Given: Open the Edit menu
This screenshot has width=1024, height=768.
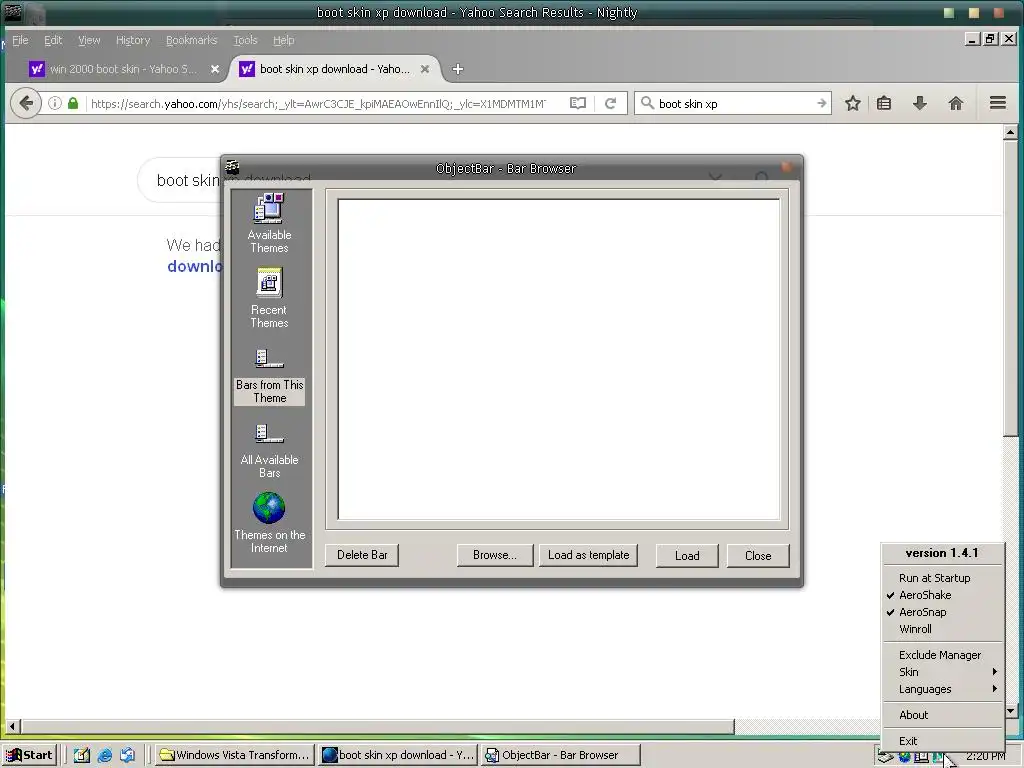Looking at the screenshot, I should pyautogui.click(x=53, y=40).
